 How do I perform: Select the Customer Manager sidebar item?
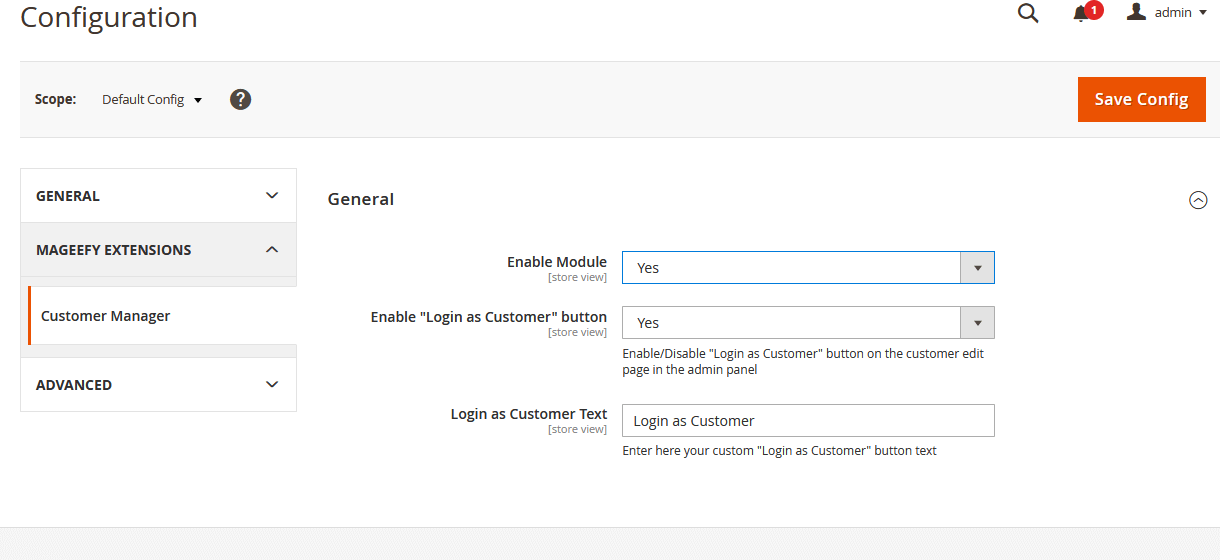point(105,316)
